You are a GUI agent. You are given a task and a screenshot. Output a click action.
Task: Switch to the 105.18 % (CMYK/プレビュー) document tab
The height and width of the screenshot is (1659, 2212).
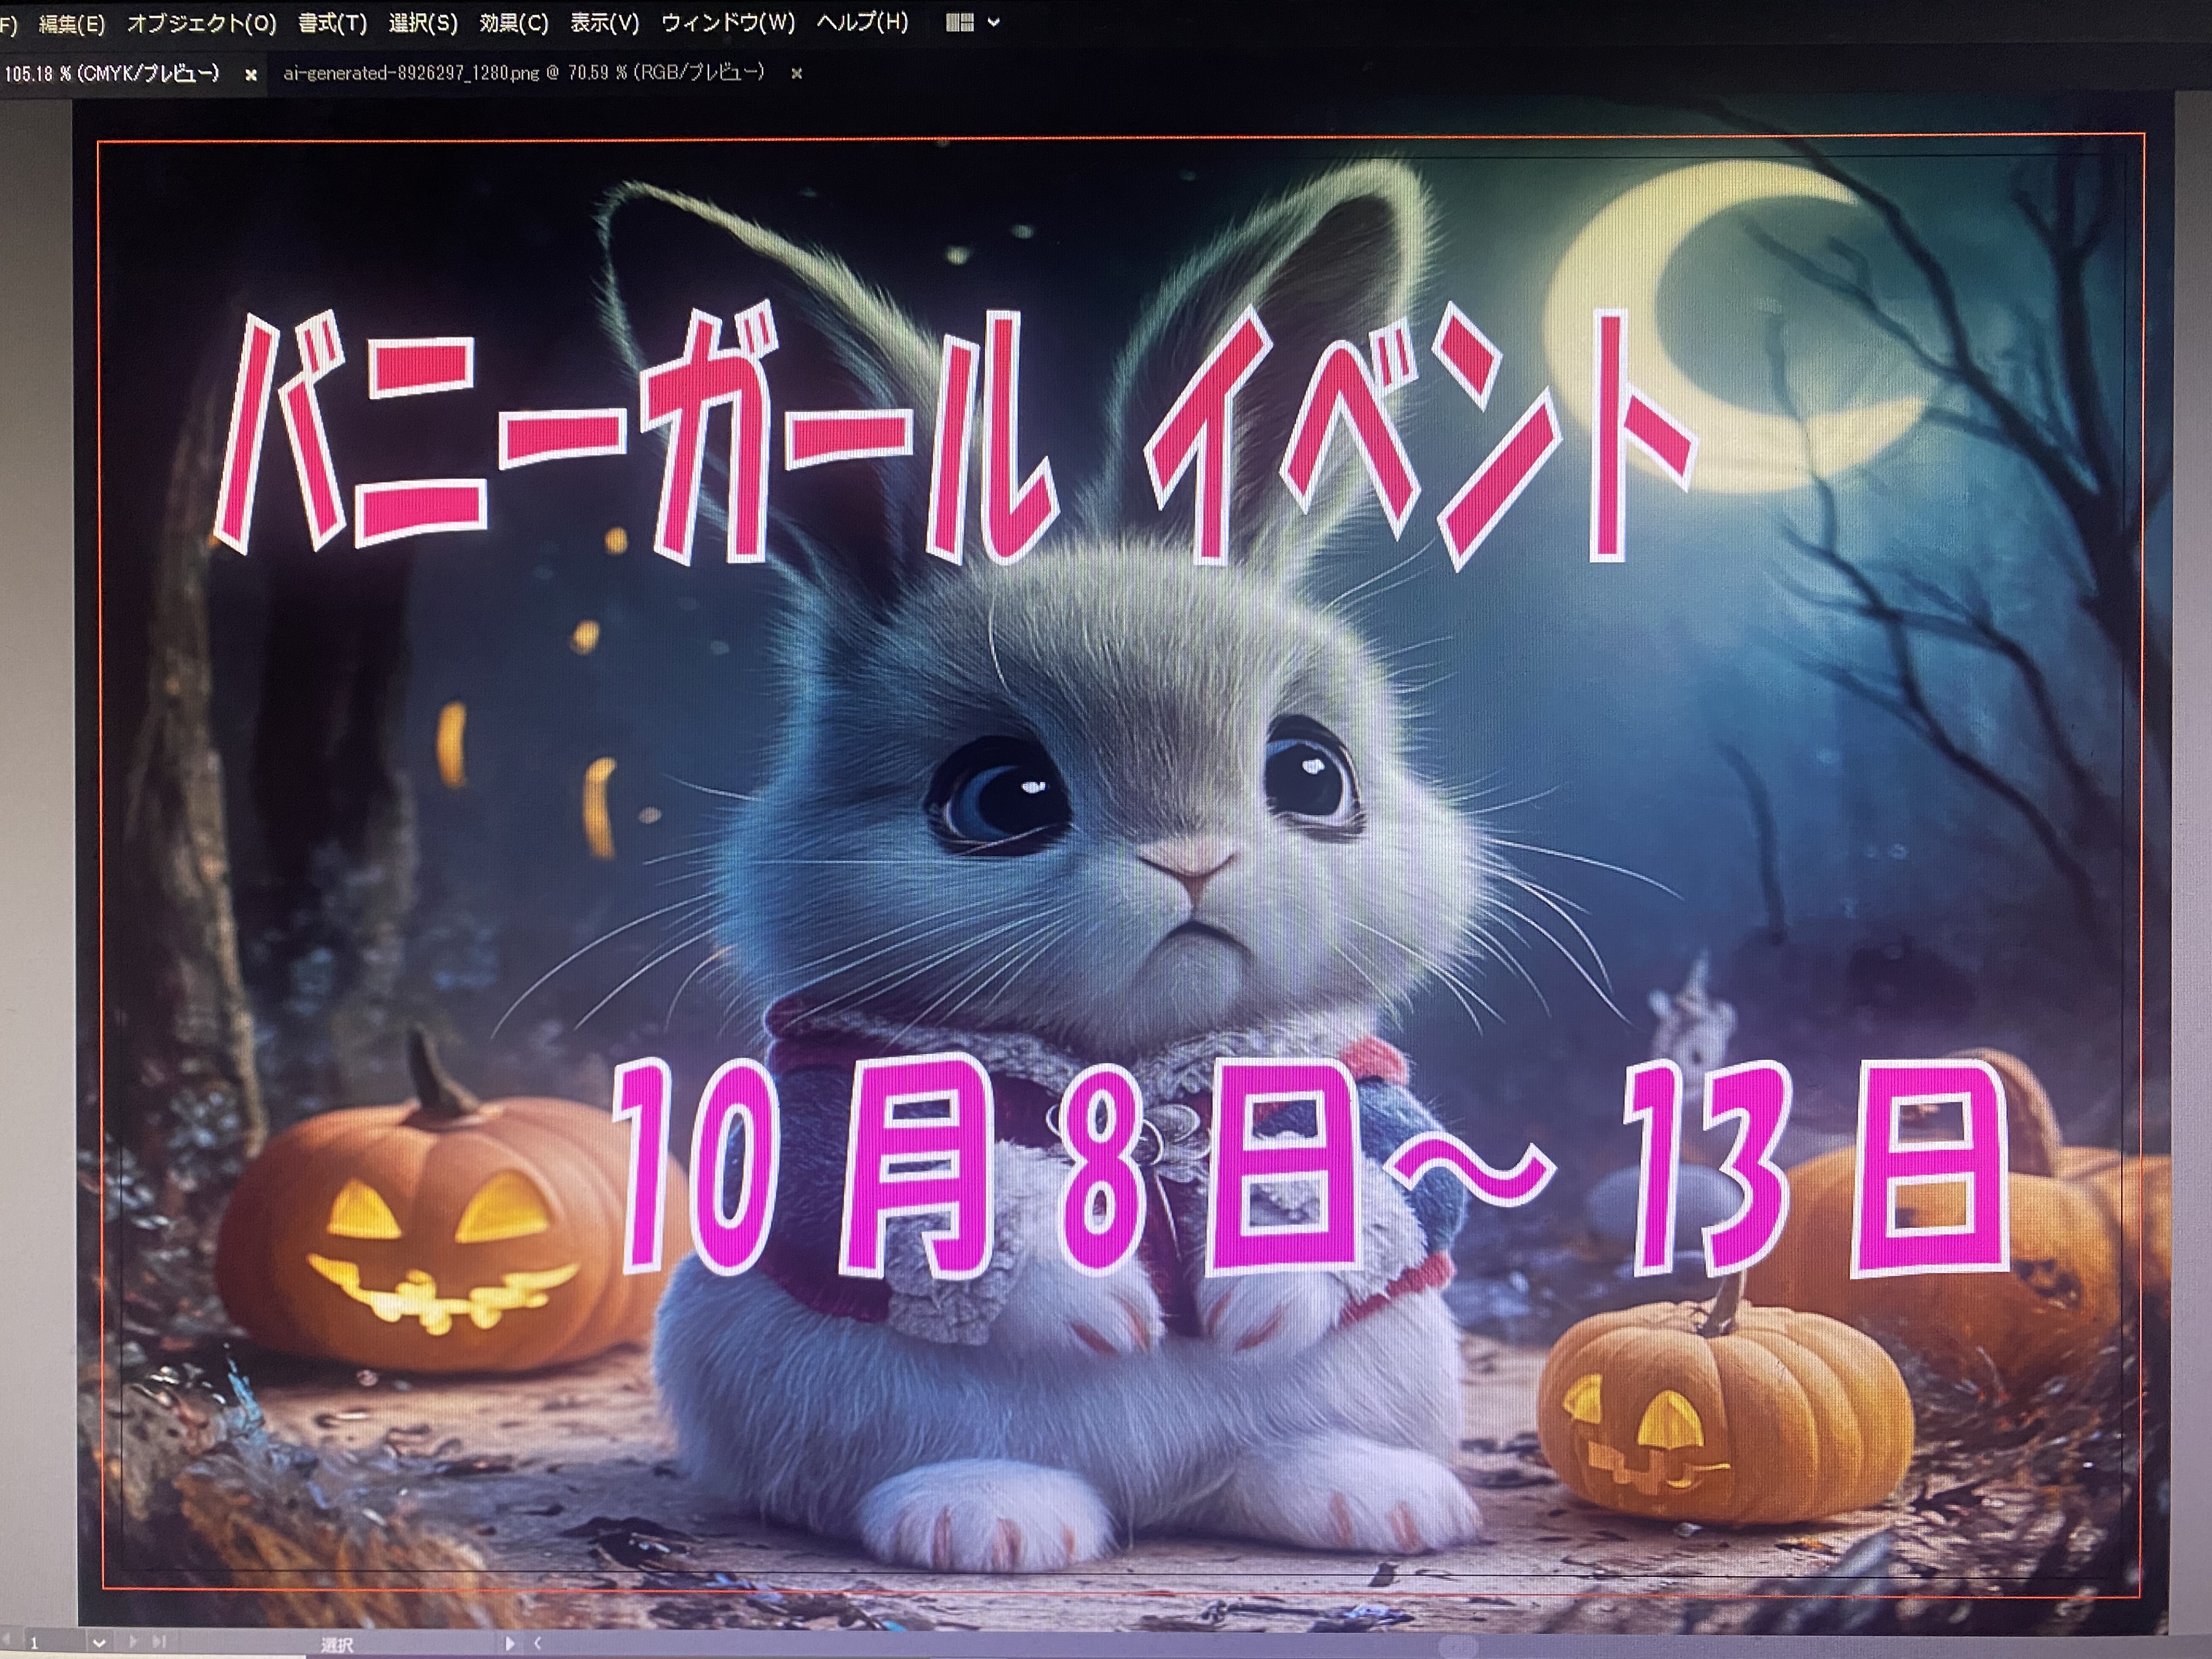pyautogui.click(x=112, y=73)
